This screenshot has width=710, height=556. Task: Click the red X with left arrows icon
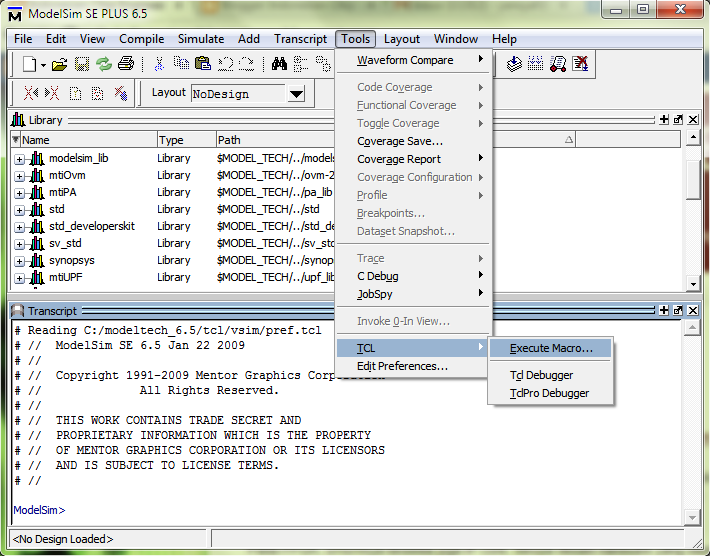click(31, 93)
